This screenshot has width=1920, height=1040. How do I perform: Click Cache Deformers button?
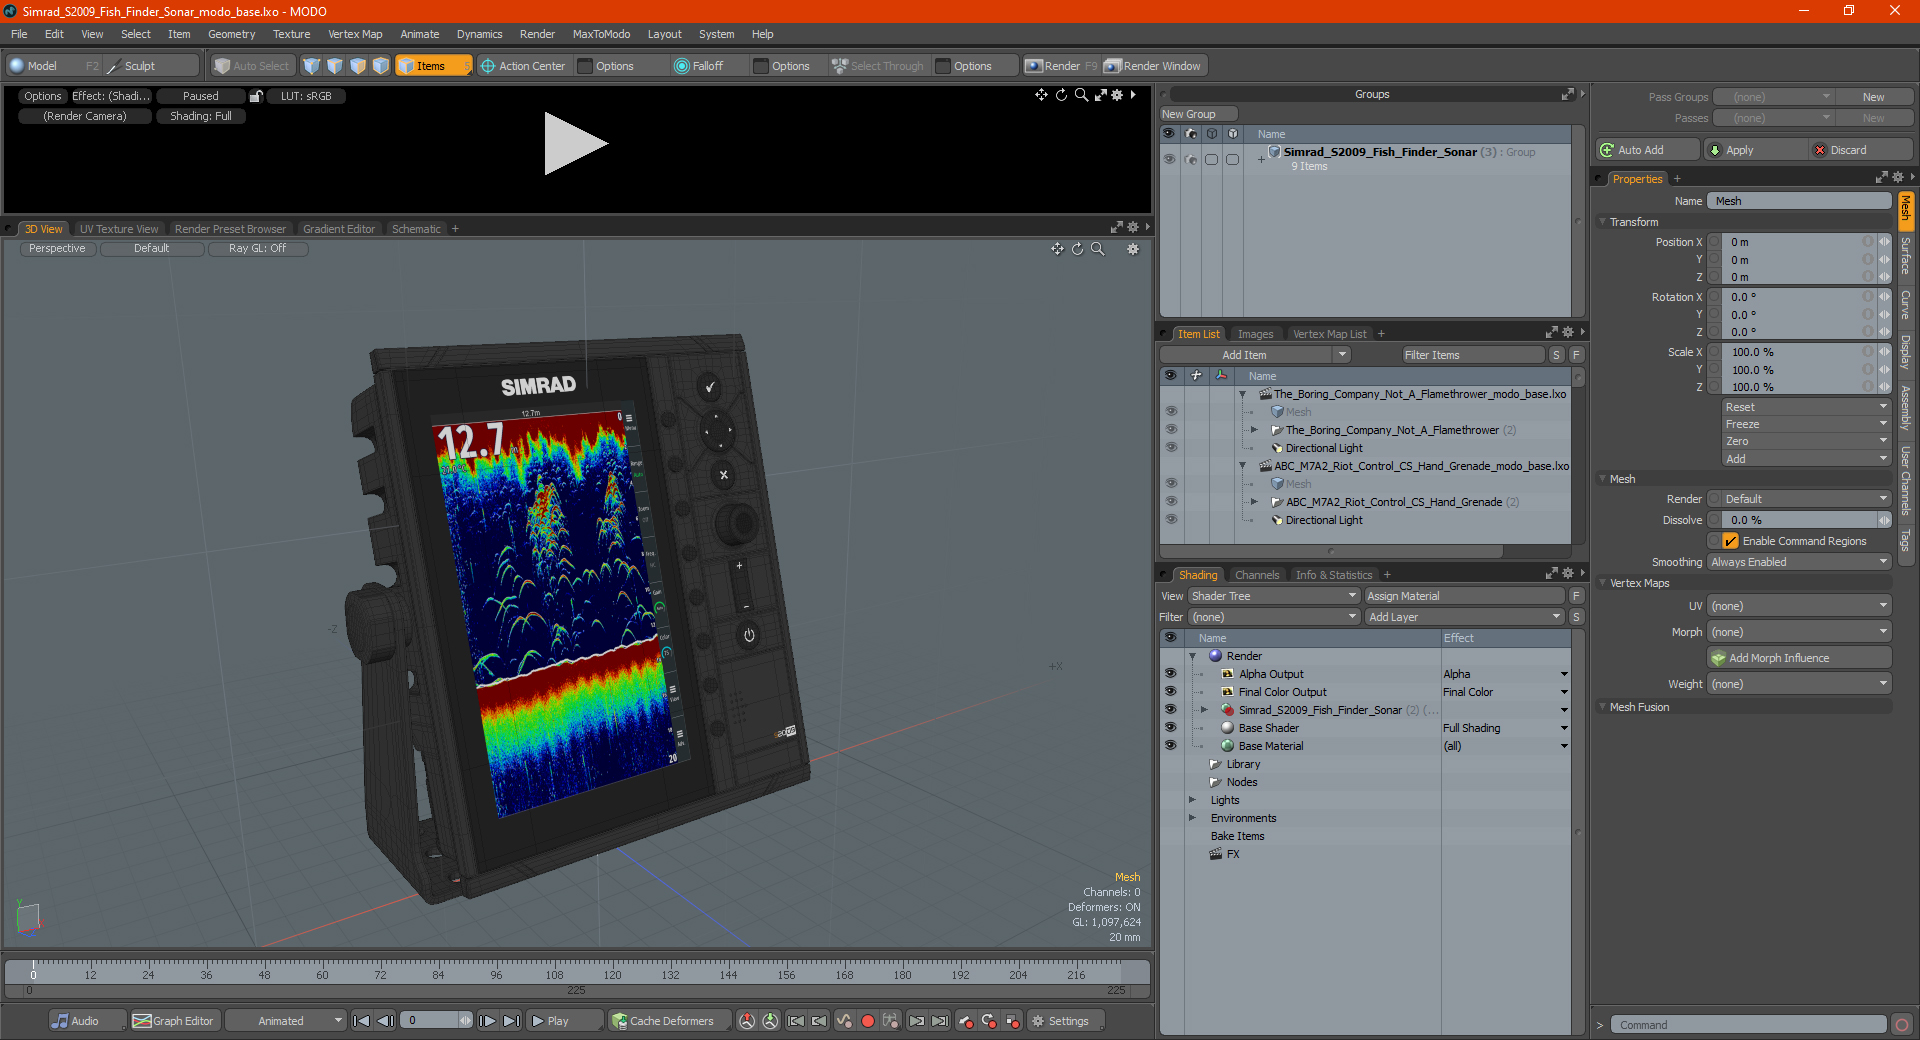click(668, 1021)
